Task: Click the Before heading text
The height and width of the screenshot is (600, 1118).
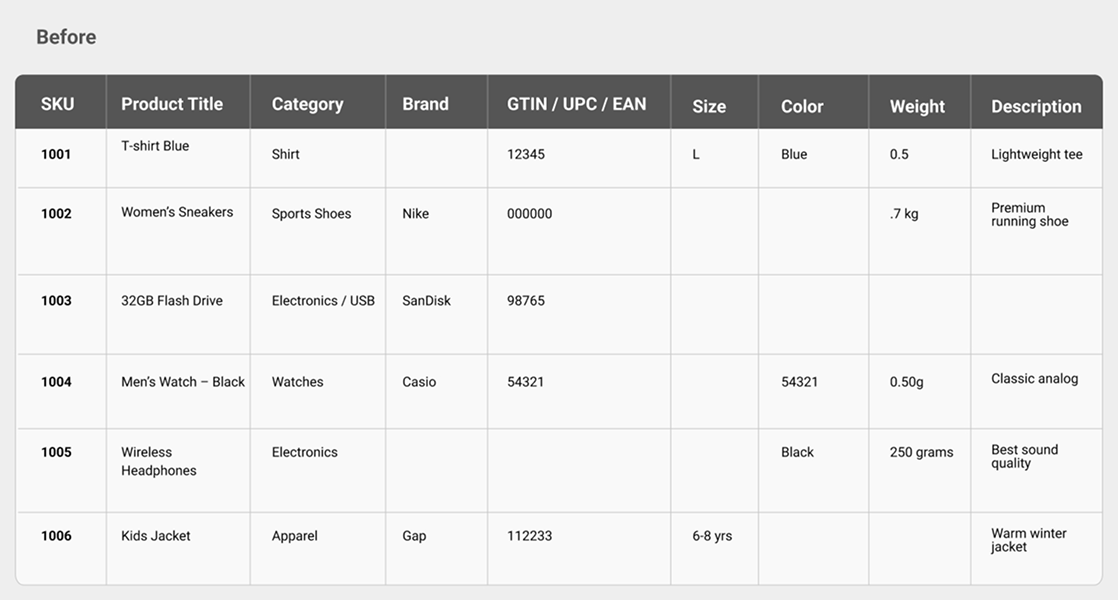Action: click(66, 37)
